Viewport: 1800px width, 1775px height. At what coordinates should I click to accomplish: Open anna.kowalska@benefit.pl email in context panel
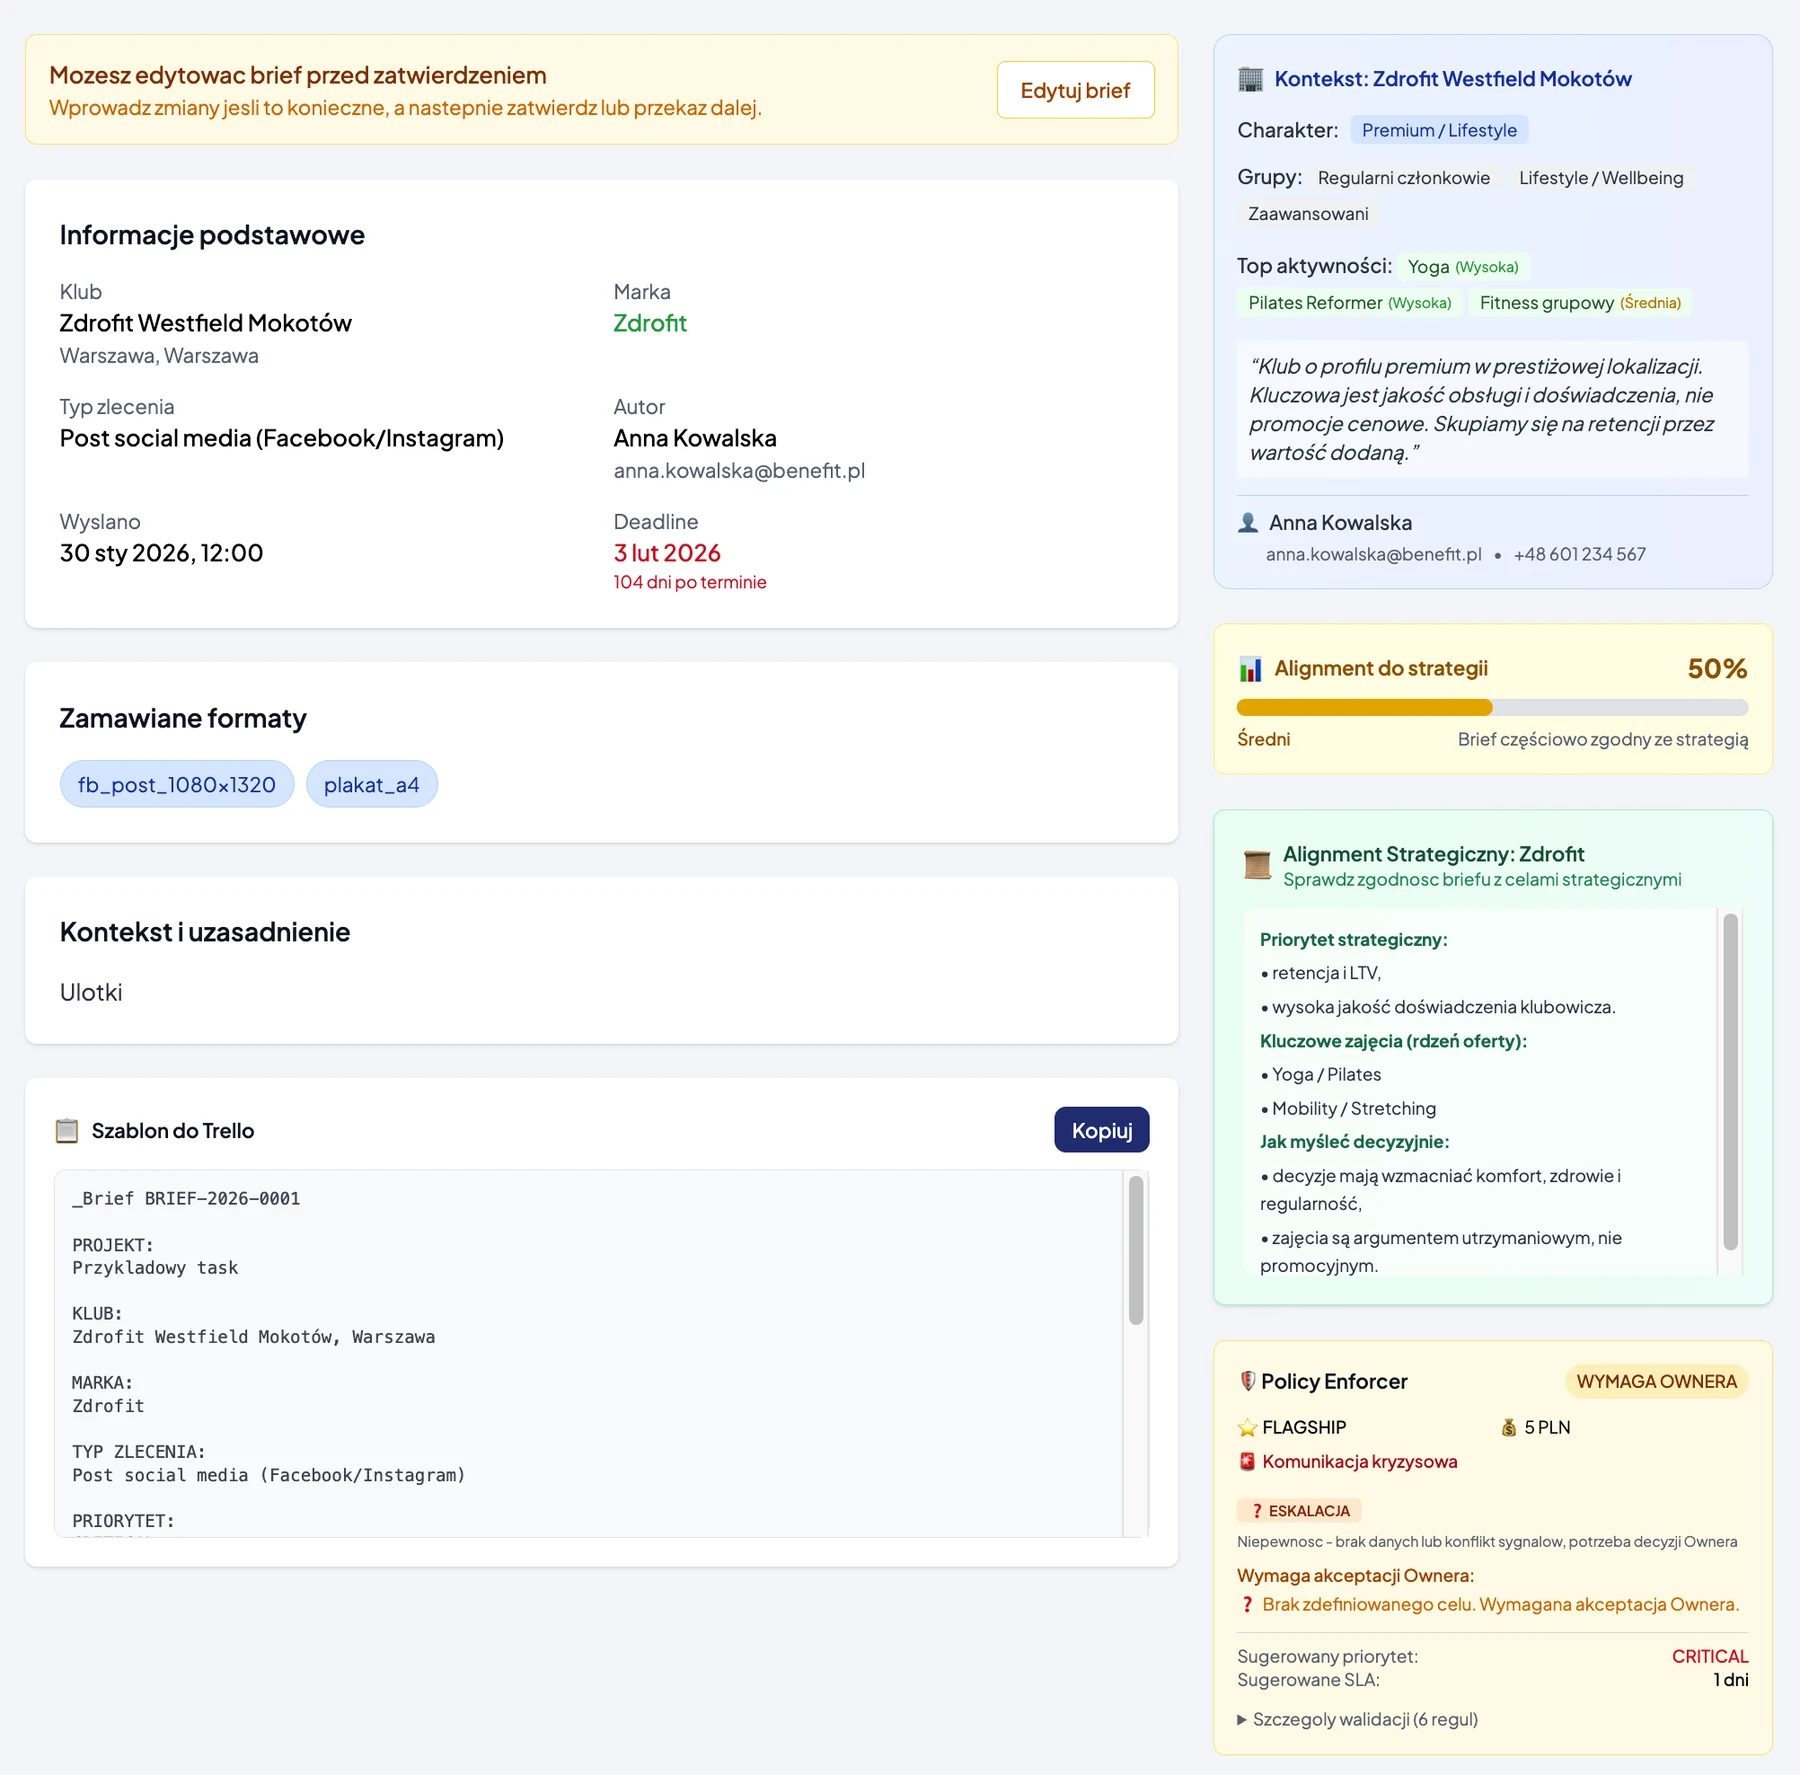click(1373, 554)
